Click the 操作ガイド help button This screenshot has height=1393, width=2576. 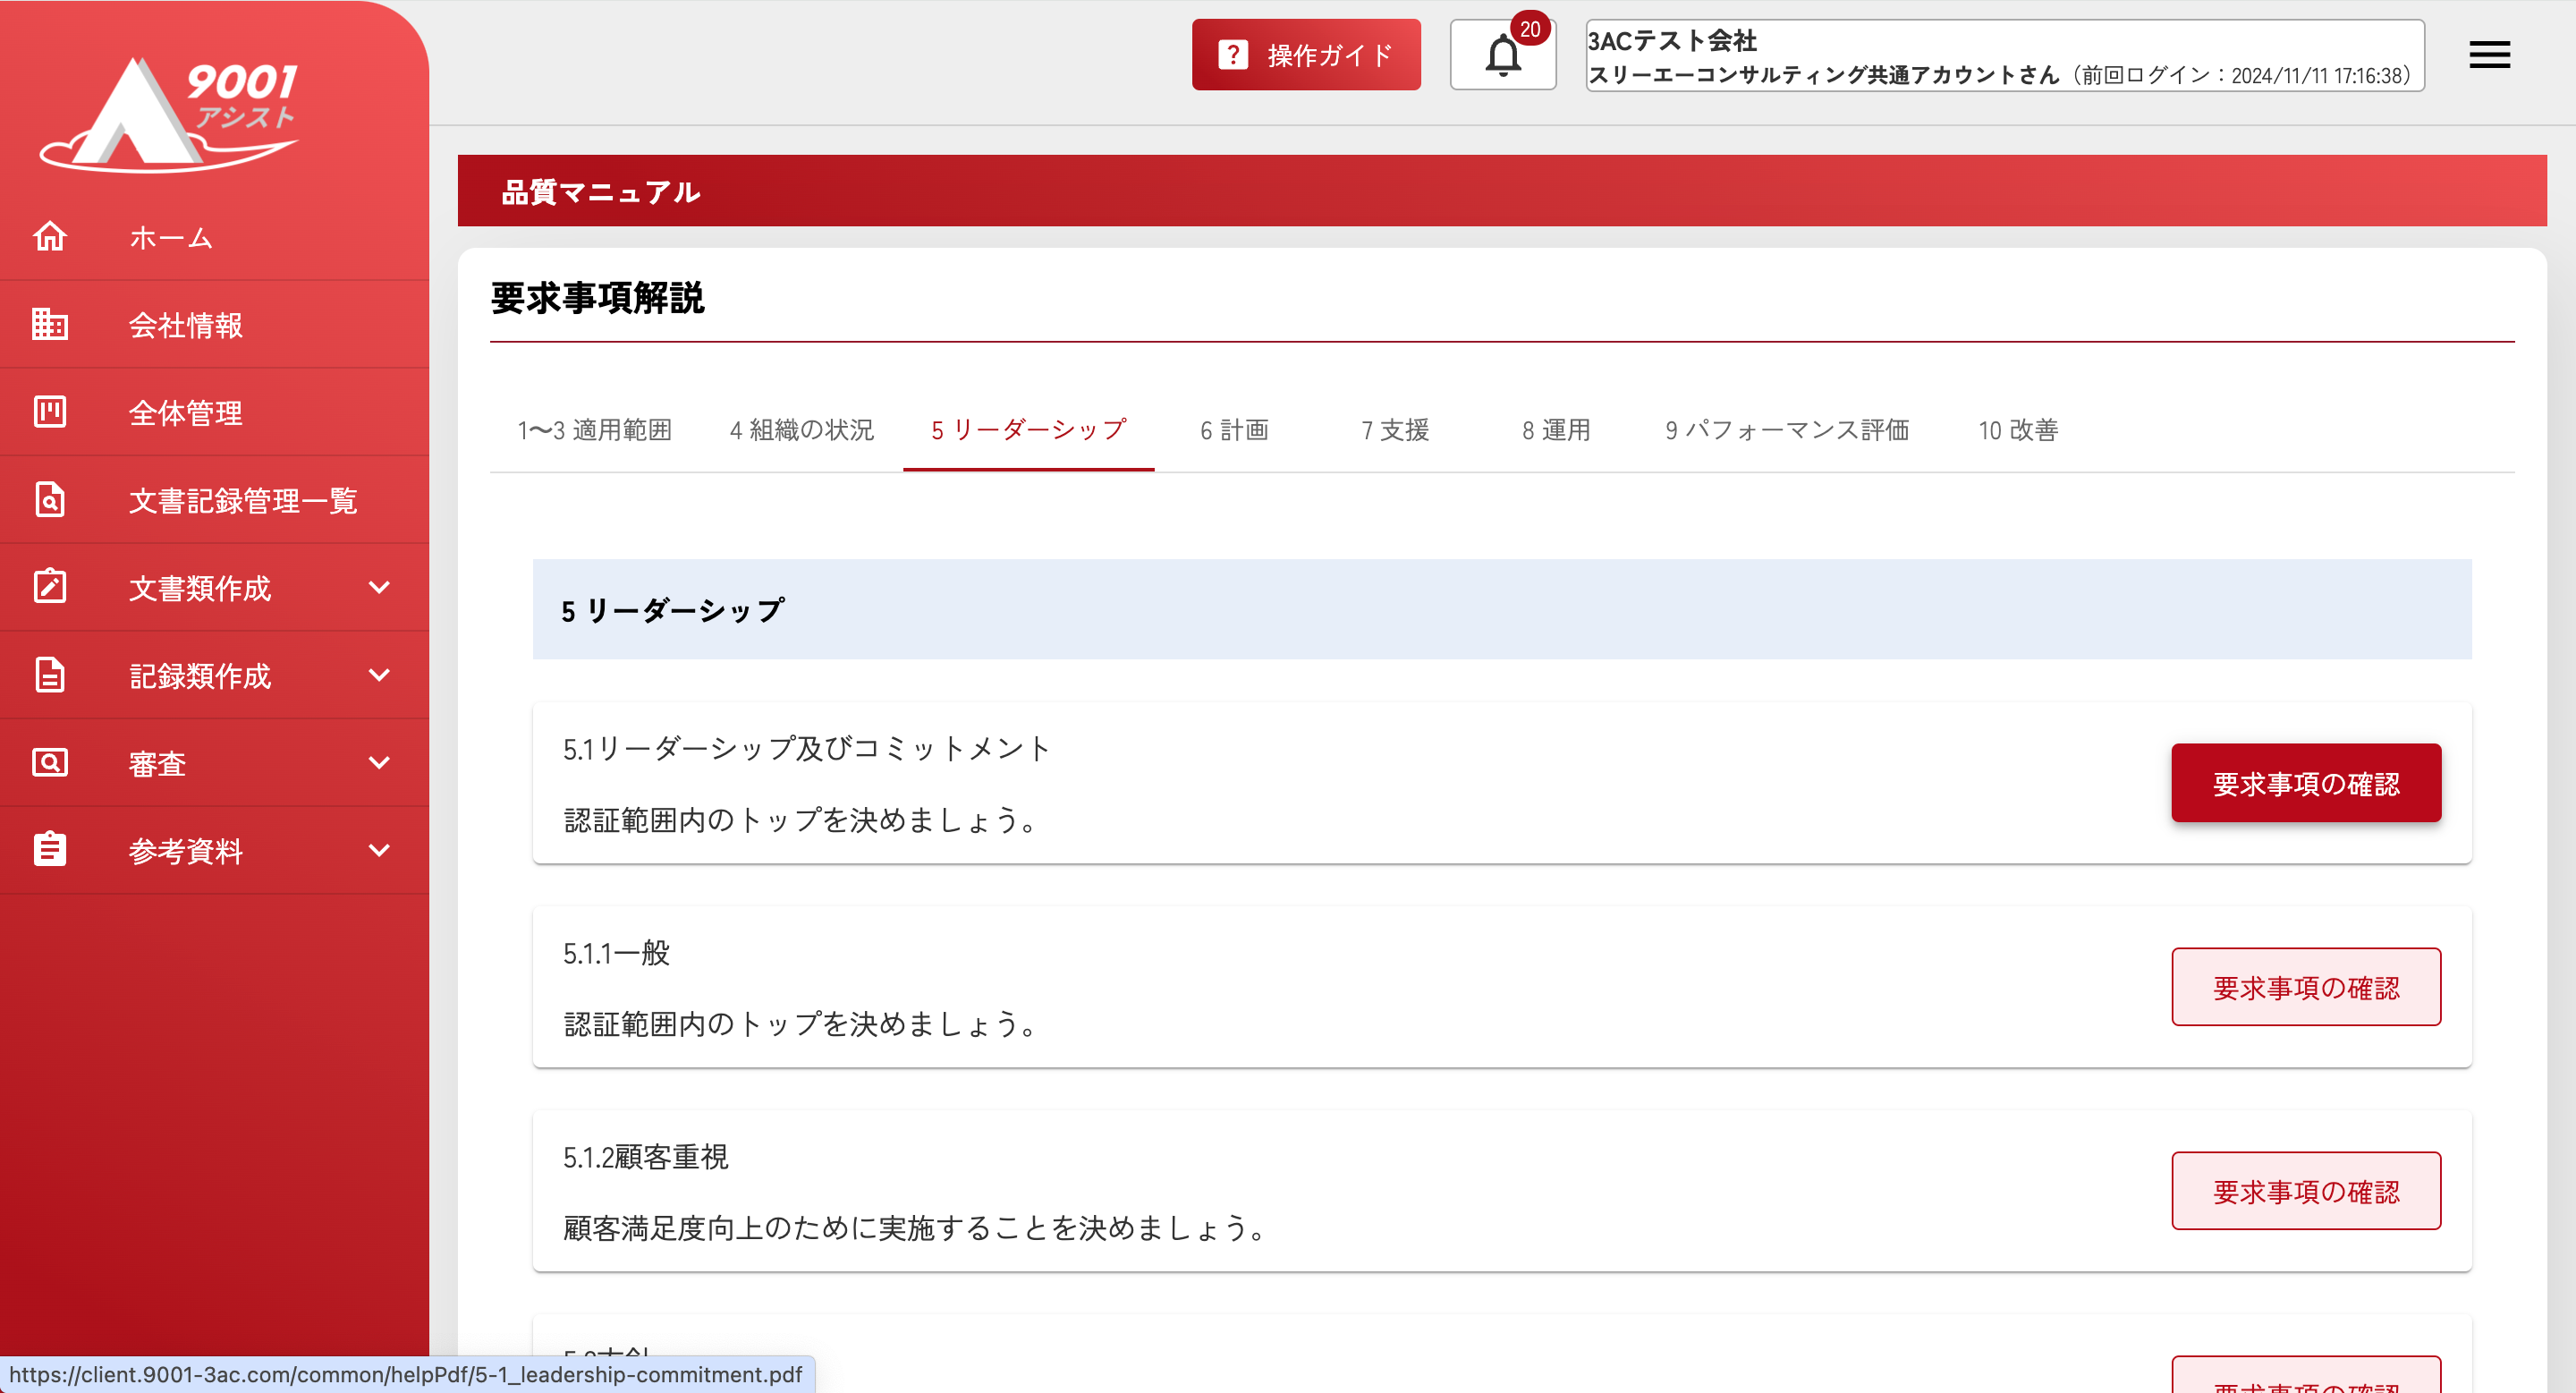(x=1305, y=55)
